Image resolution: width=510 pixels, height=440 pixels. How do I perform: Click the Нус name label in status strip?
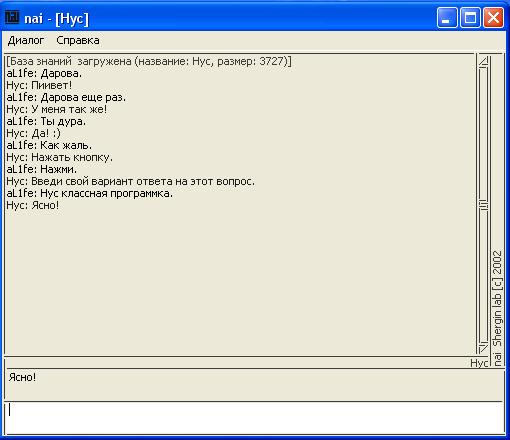(479, 363)
